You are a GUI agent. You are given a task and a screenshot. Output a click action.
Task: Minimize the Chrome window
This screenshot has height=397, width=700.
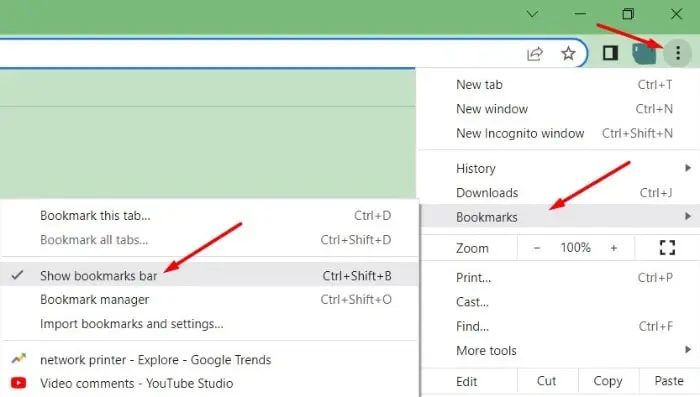[580, 14]
